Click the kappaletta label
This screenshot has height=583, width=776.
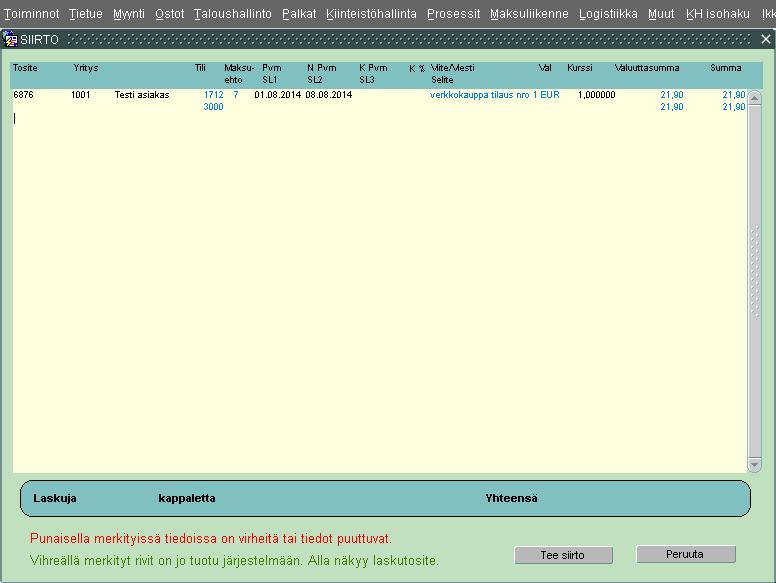187,498
